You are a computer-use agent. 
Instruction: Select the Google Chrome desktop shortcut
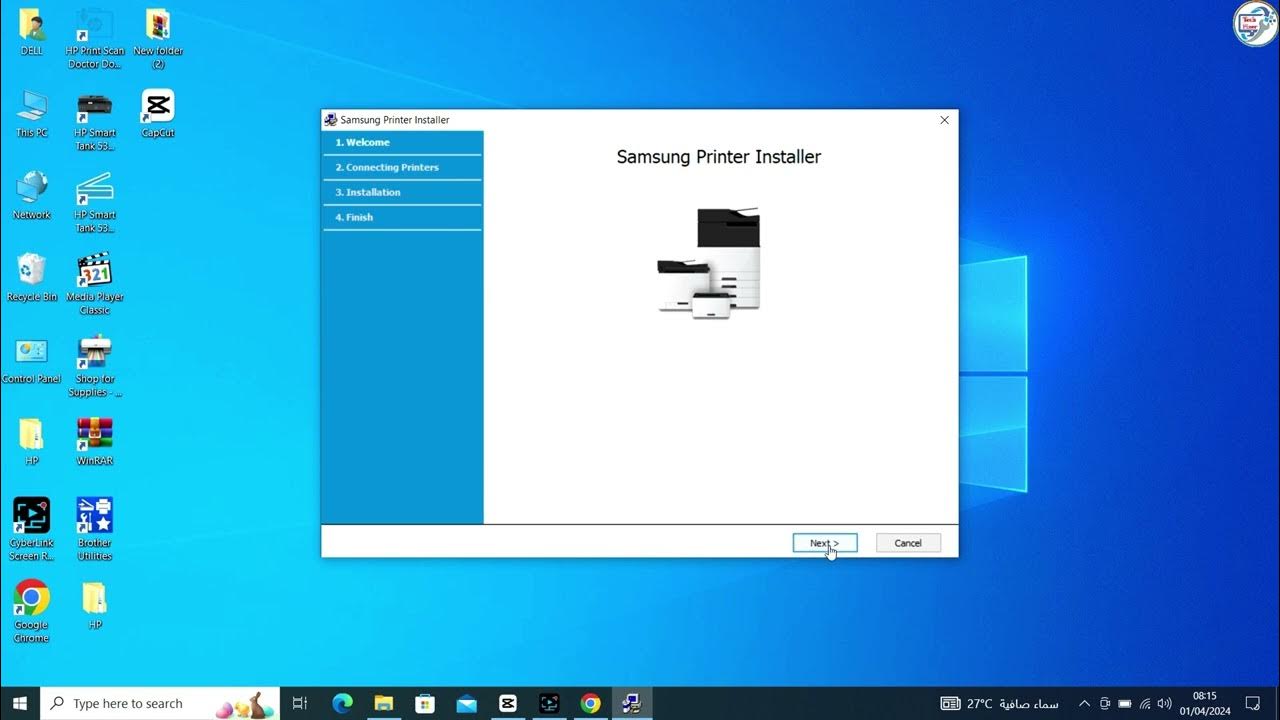(32, 613)
